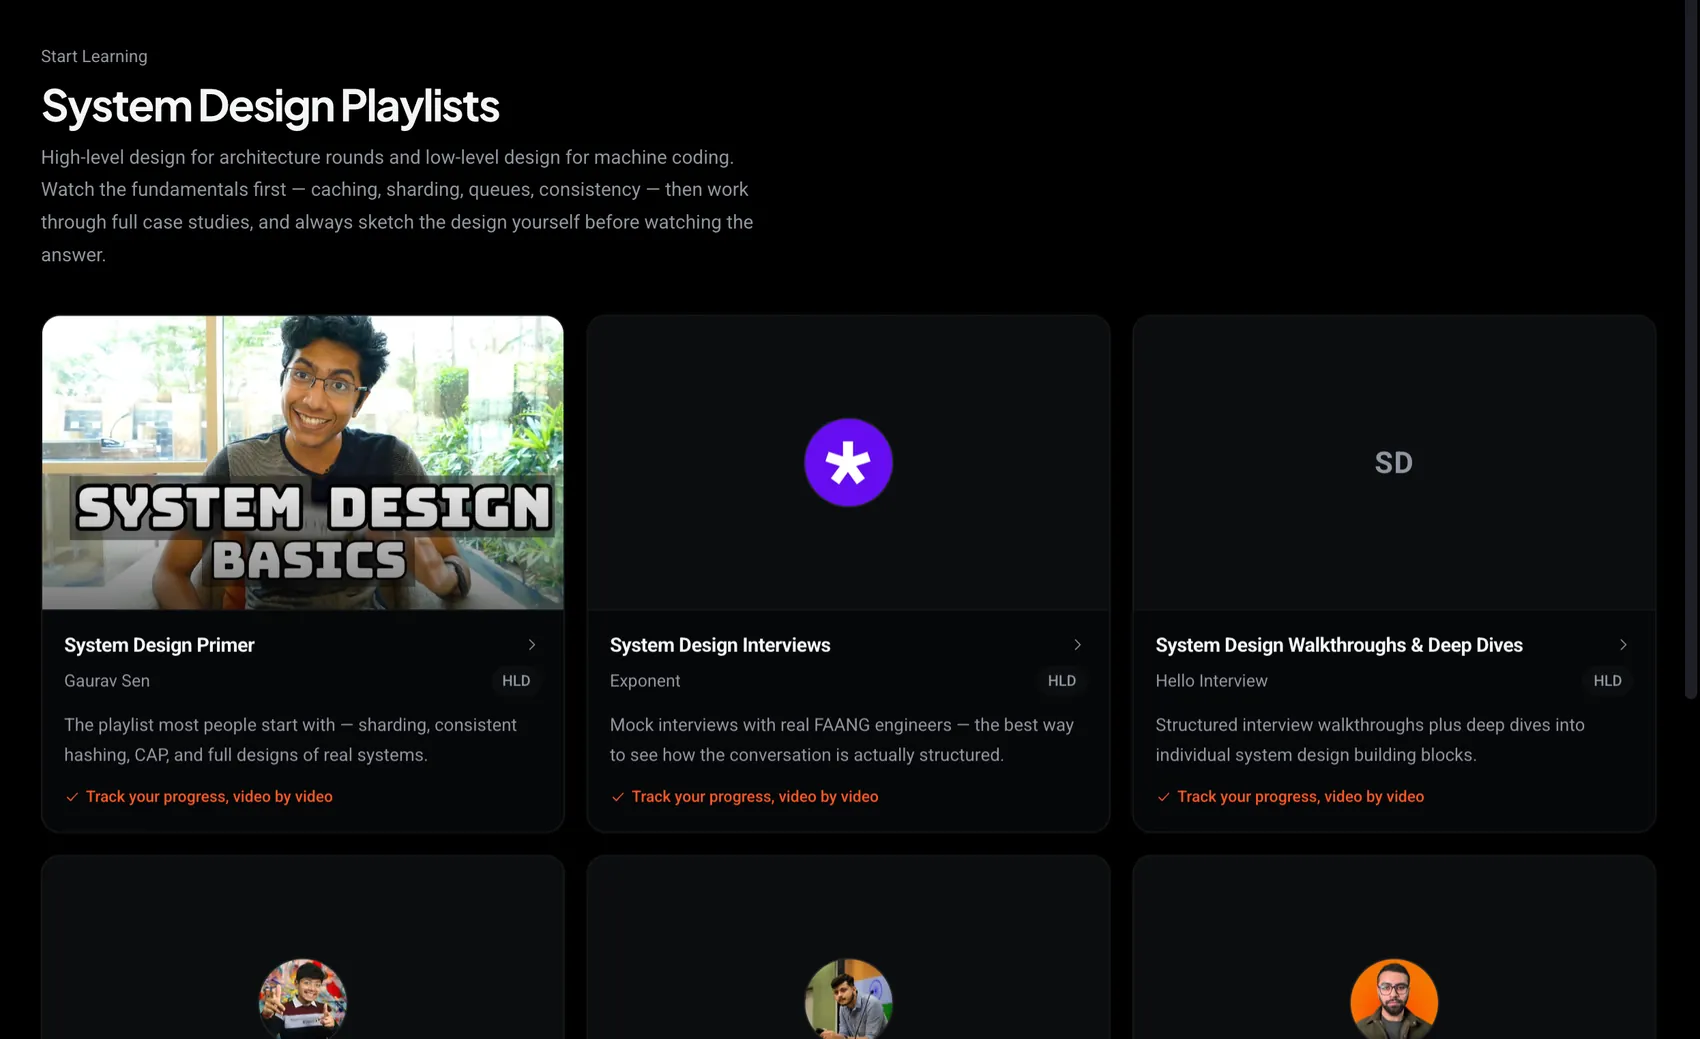Click HLD badge on Hello Interview card
The image size is (1700, 1039).
tap(1608, 681)
